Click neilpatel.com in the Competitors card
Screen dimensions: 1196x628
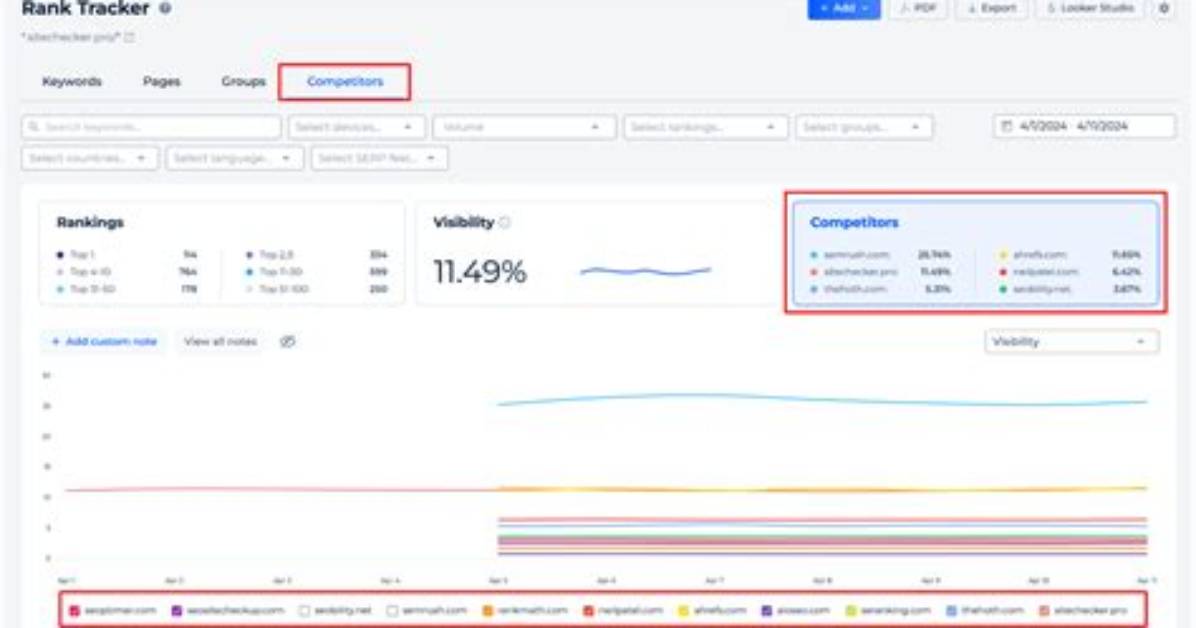tap(1045, 272)
